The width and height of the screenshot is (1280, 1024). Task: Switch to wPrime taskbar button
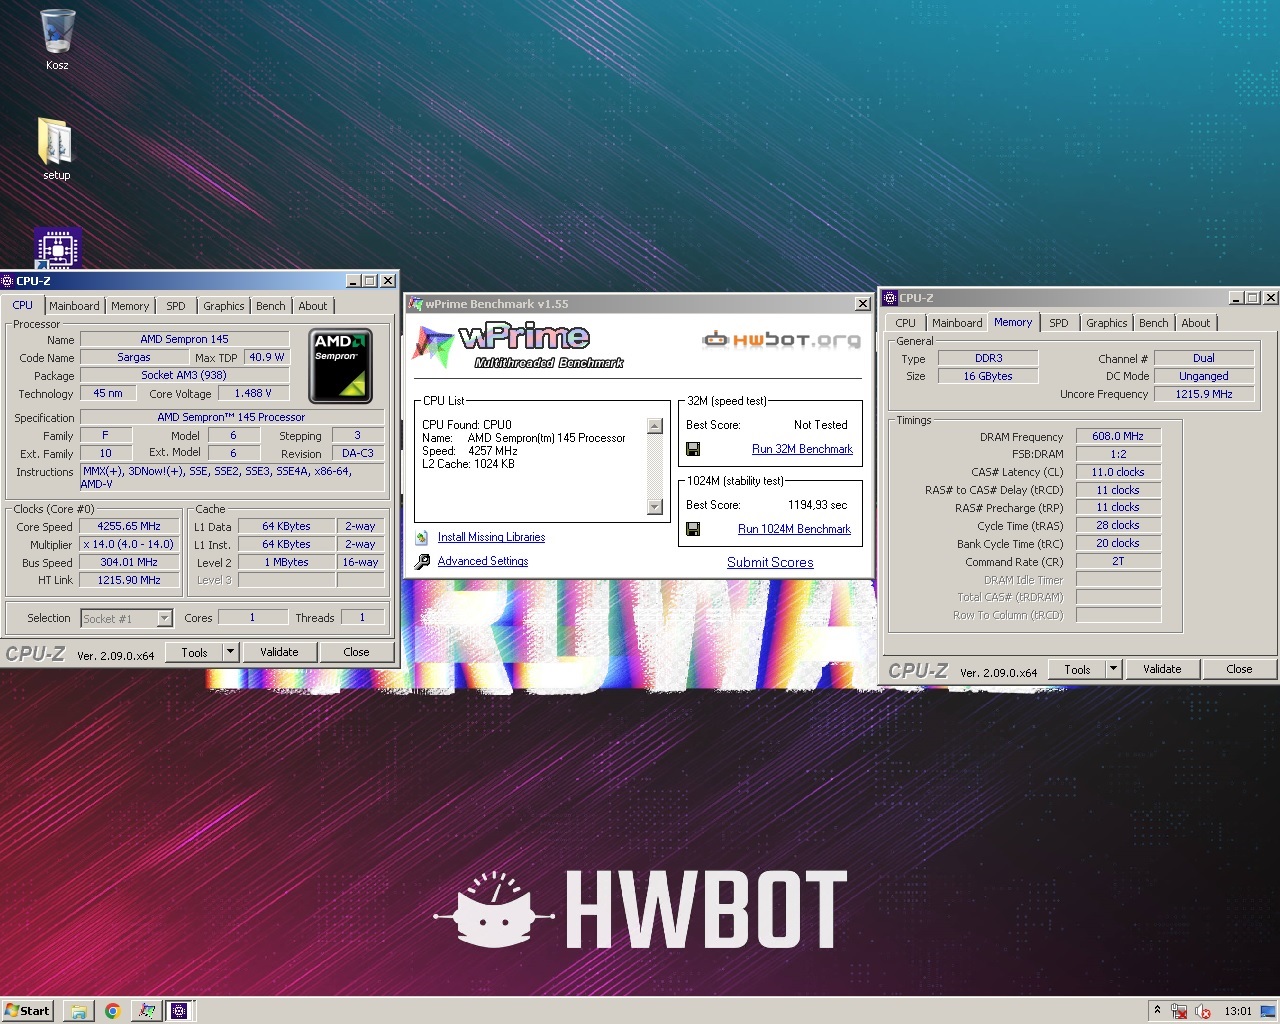pos(147,1011)
